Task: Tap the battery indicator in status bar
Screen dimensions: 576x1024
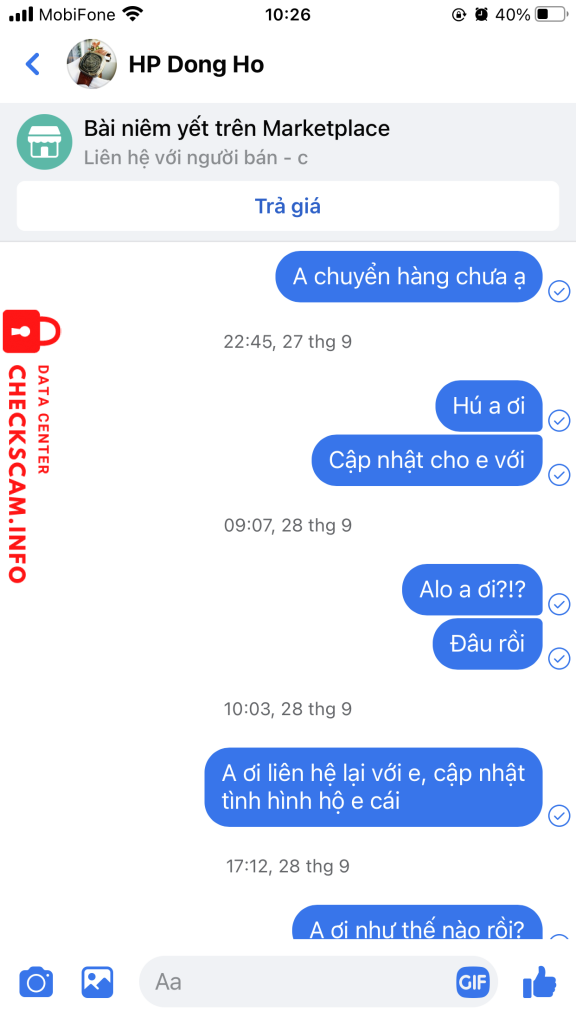Action: pos(551,14)
